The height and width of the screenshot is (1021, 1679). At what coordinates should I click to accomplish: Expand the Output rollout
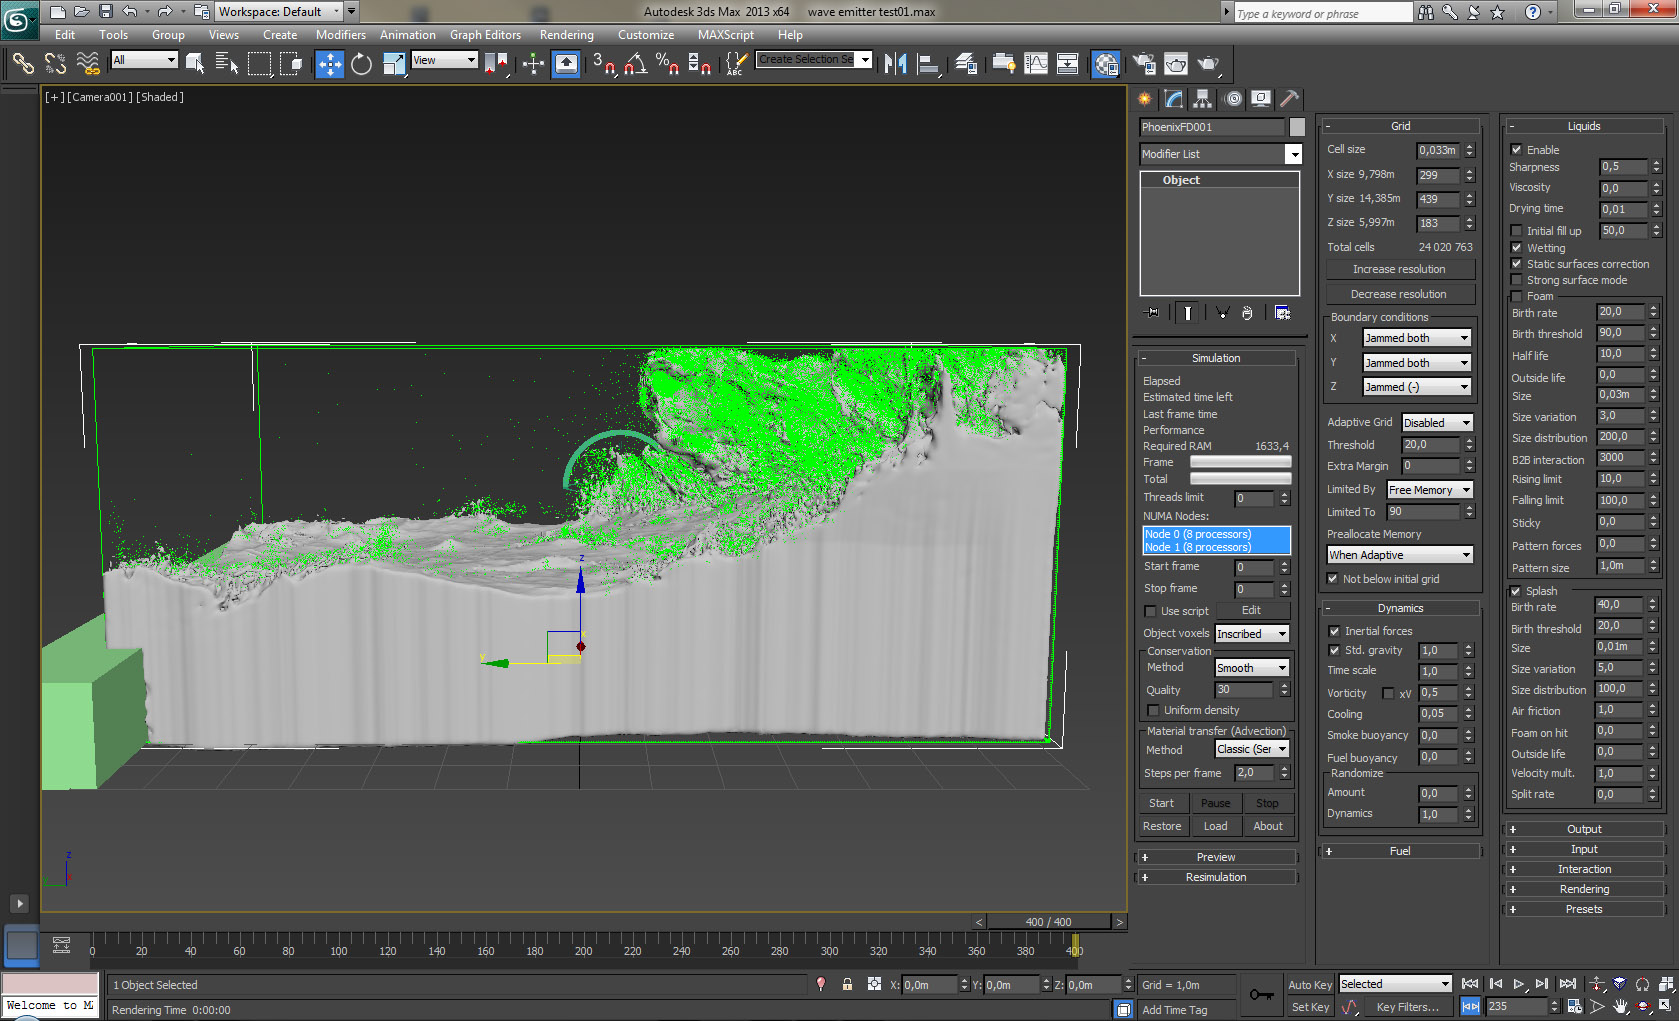coord(1584,829)
